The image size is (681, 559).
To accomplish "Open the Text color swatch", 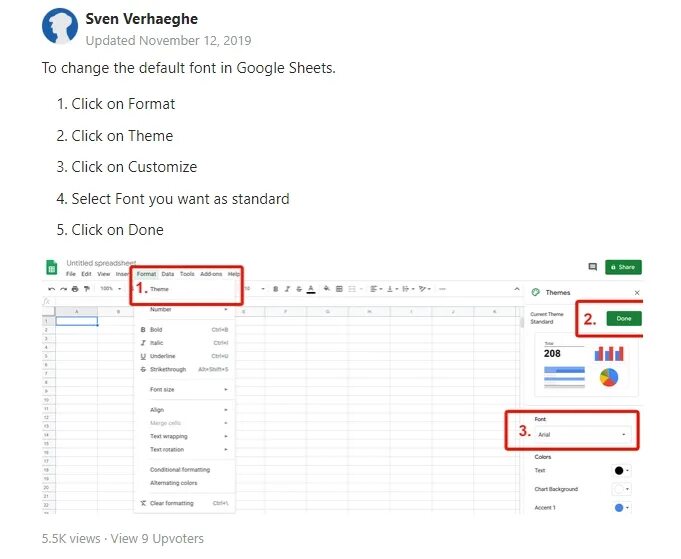I will pos(621,470).
